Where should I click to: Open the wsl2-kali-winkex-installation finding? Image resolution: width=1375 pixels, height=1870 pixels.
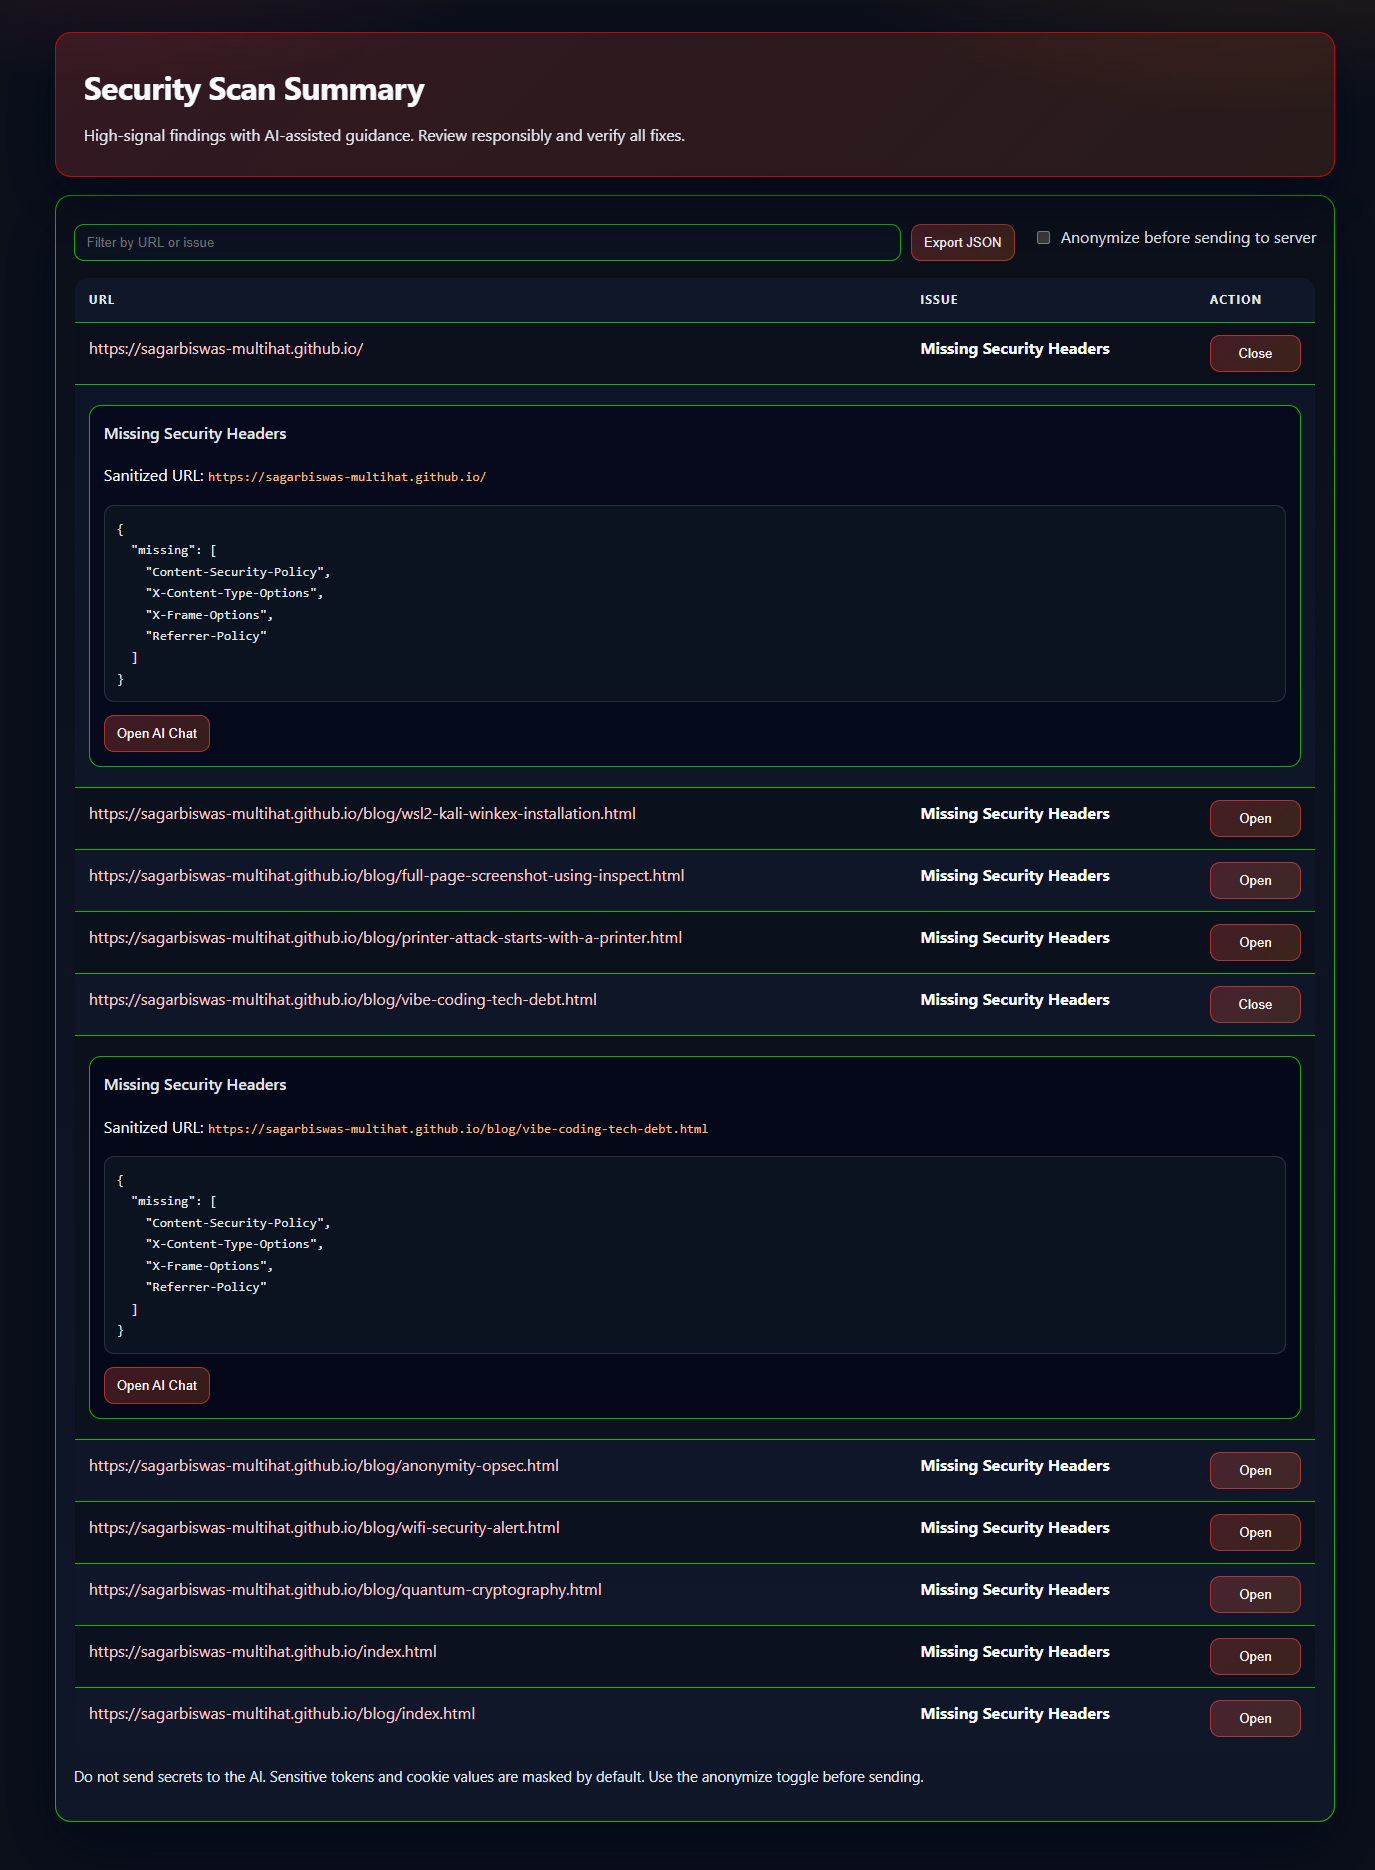point(1255,818)
